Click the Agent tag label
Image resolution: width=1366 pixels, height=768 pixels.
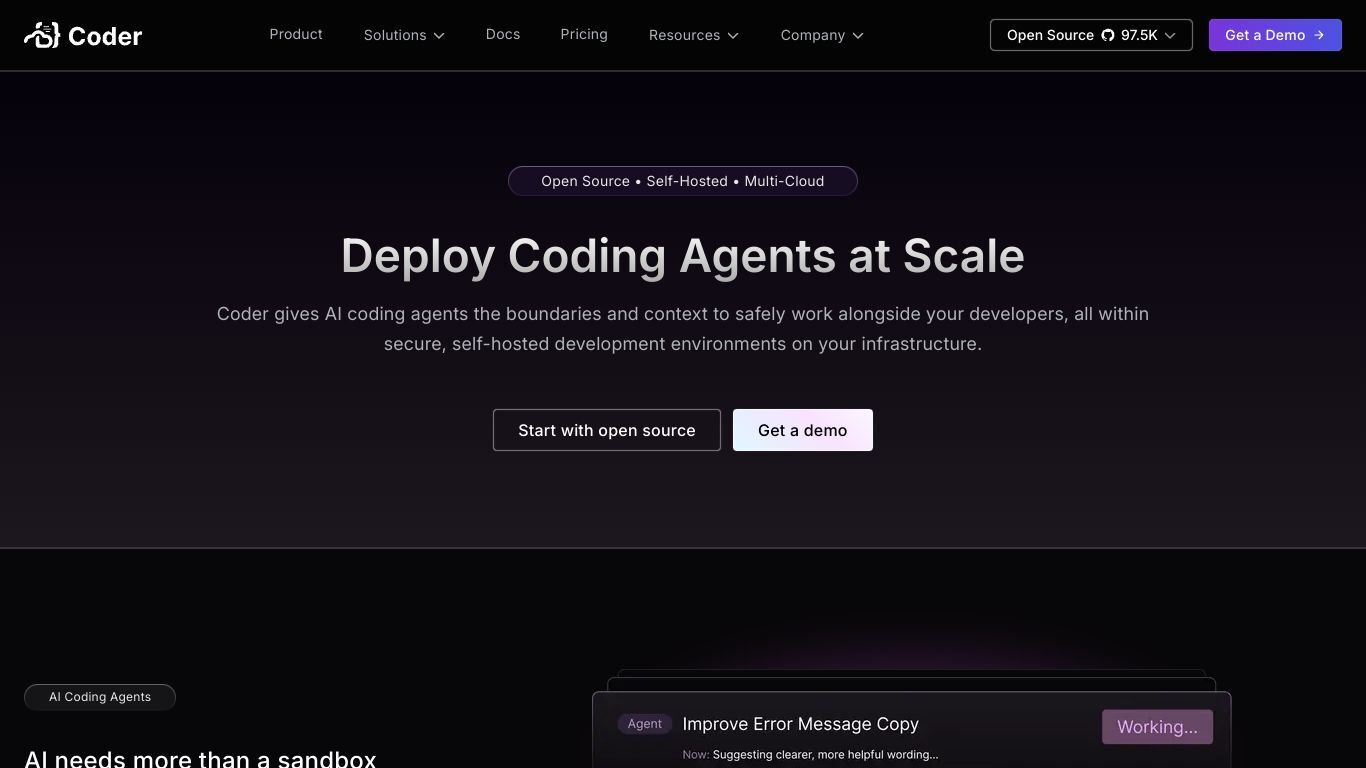(645, 724)
